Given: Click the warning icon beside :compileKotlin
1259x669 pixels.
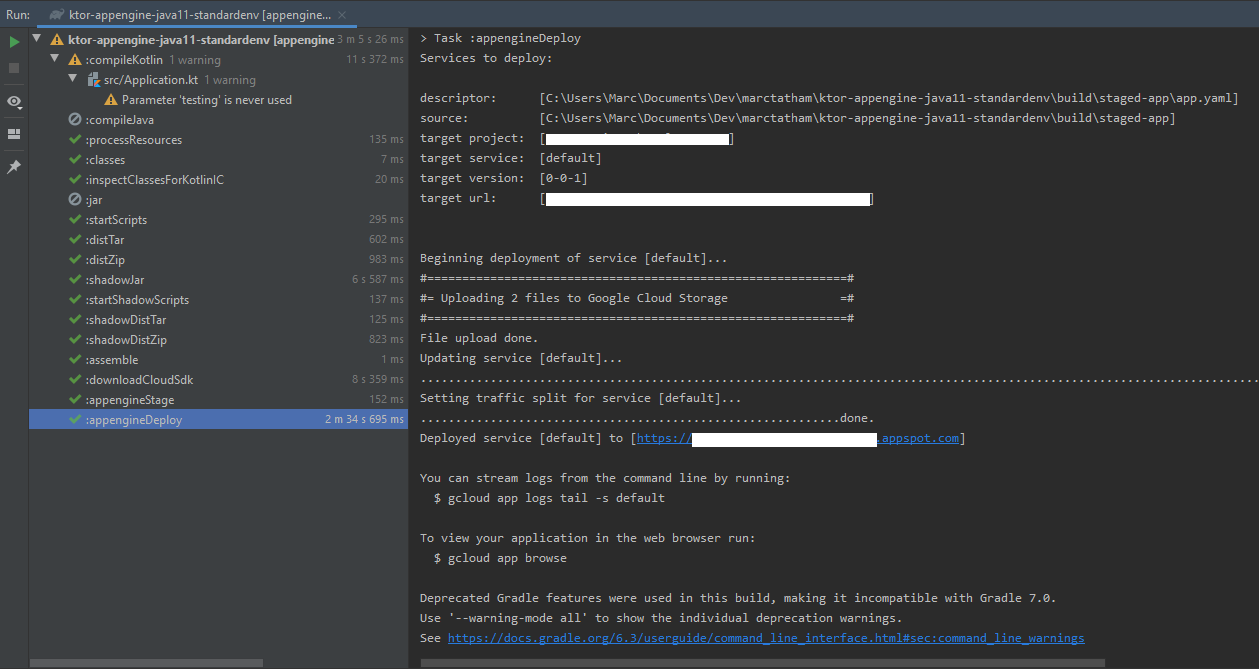Looking at the screenshot, I should pyautogui.click(x=75, y=60).
